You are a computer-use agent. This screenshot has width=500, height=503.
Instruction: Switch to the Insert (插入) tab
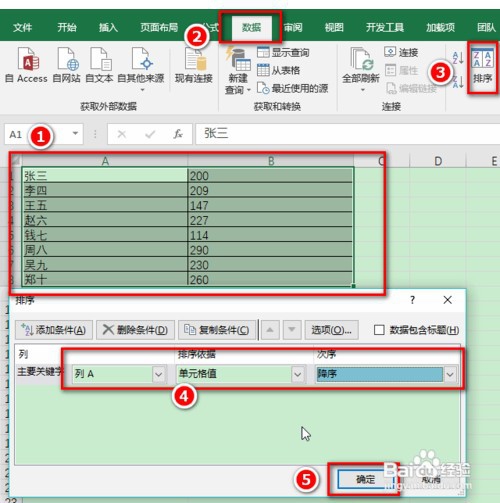point(108,27)
